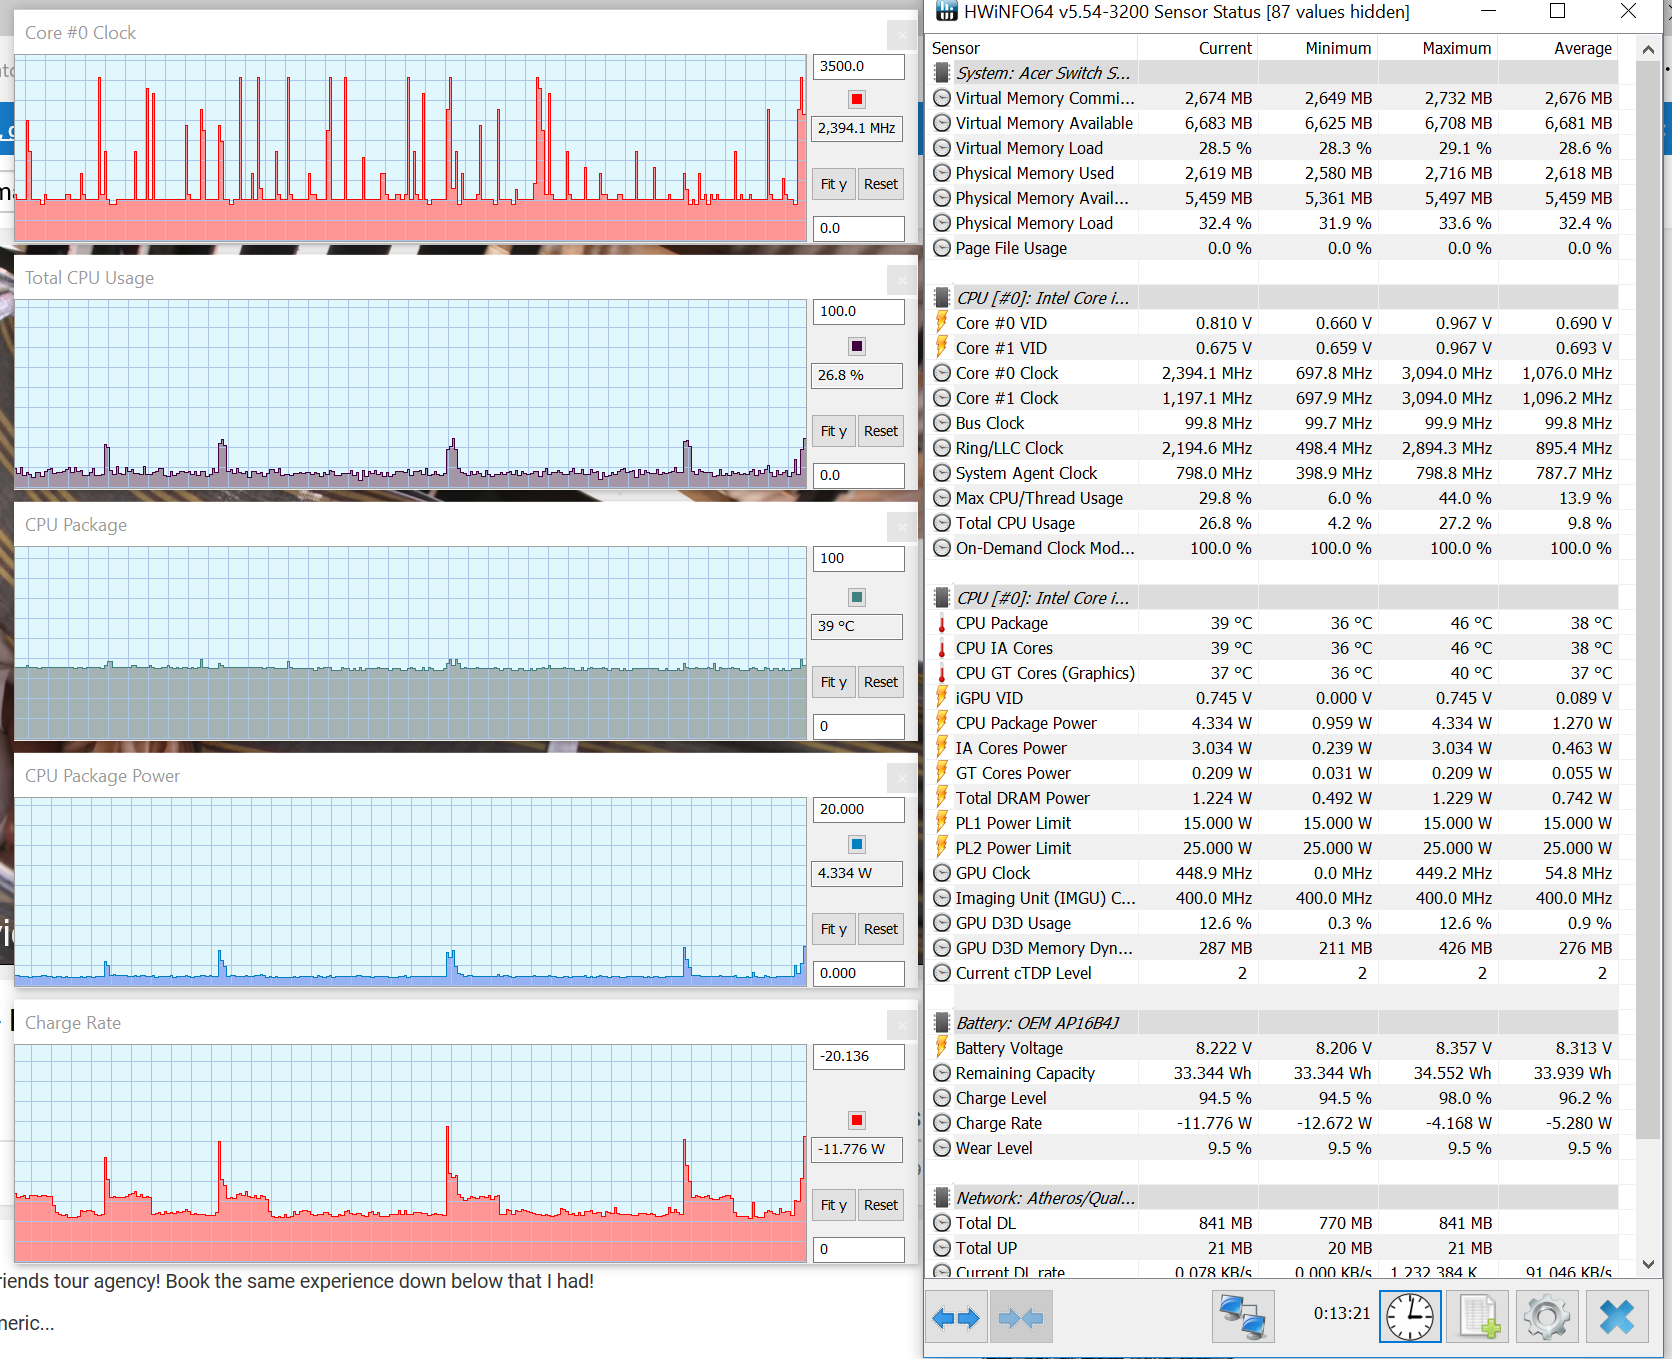Click the log file save icon

coord(1479,1317)
